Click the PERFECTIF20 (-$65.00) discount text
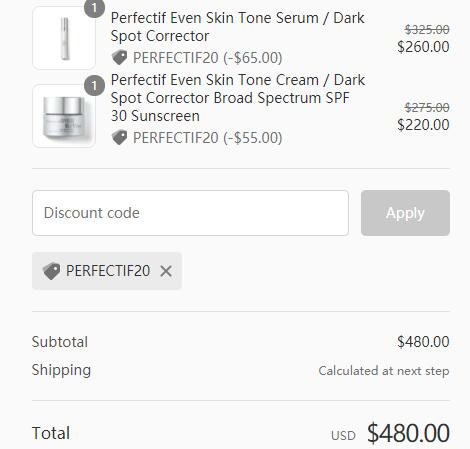Screen dimensions: 470x449 [208, 58]
